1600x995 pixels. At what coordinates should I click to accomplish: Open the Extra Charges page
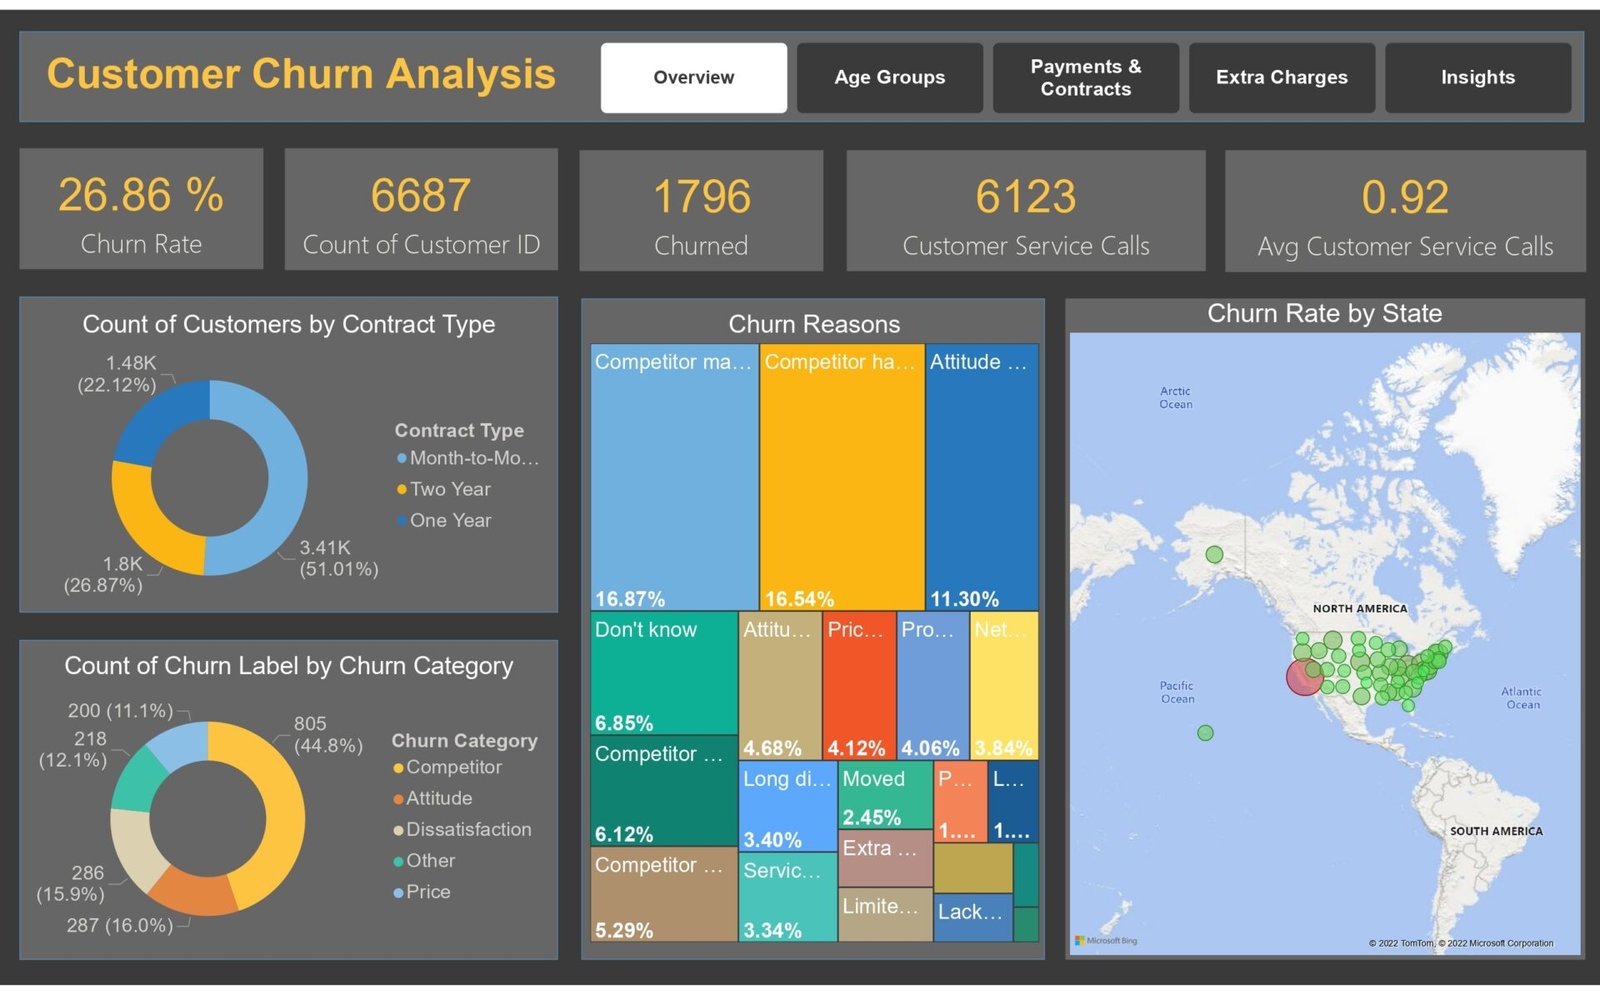[1281, 77]
